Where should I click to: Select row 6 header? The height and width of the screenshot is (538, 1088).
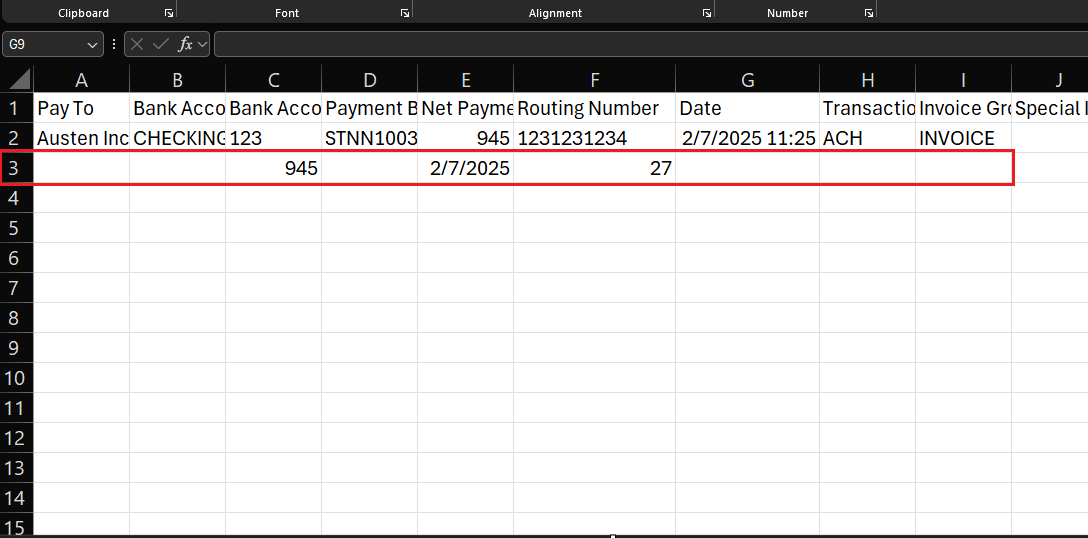pyautogui.click(x=17, y=258)
